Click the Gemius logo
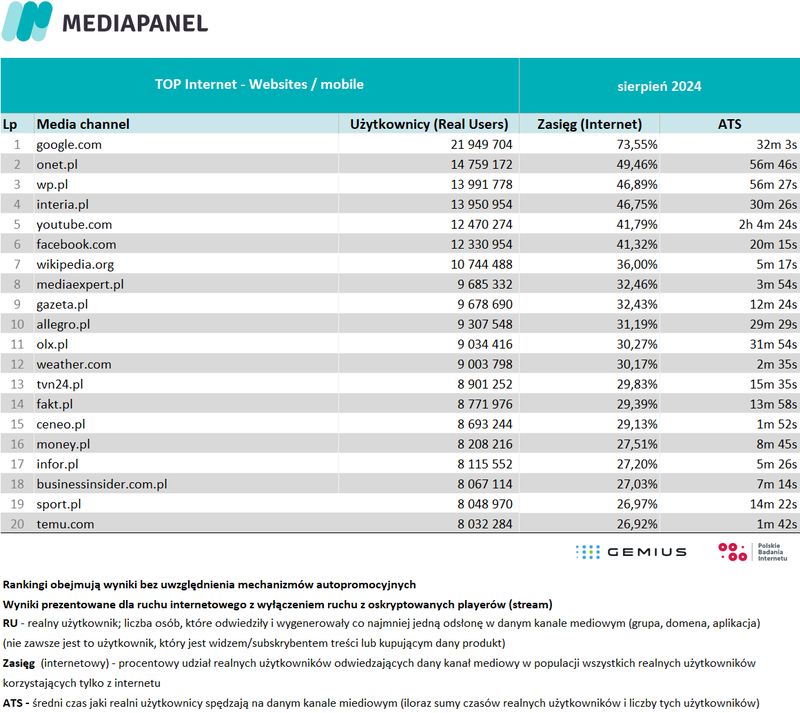Image resolution: width=800 pixels, height=713 pixels. 631,552
